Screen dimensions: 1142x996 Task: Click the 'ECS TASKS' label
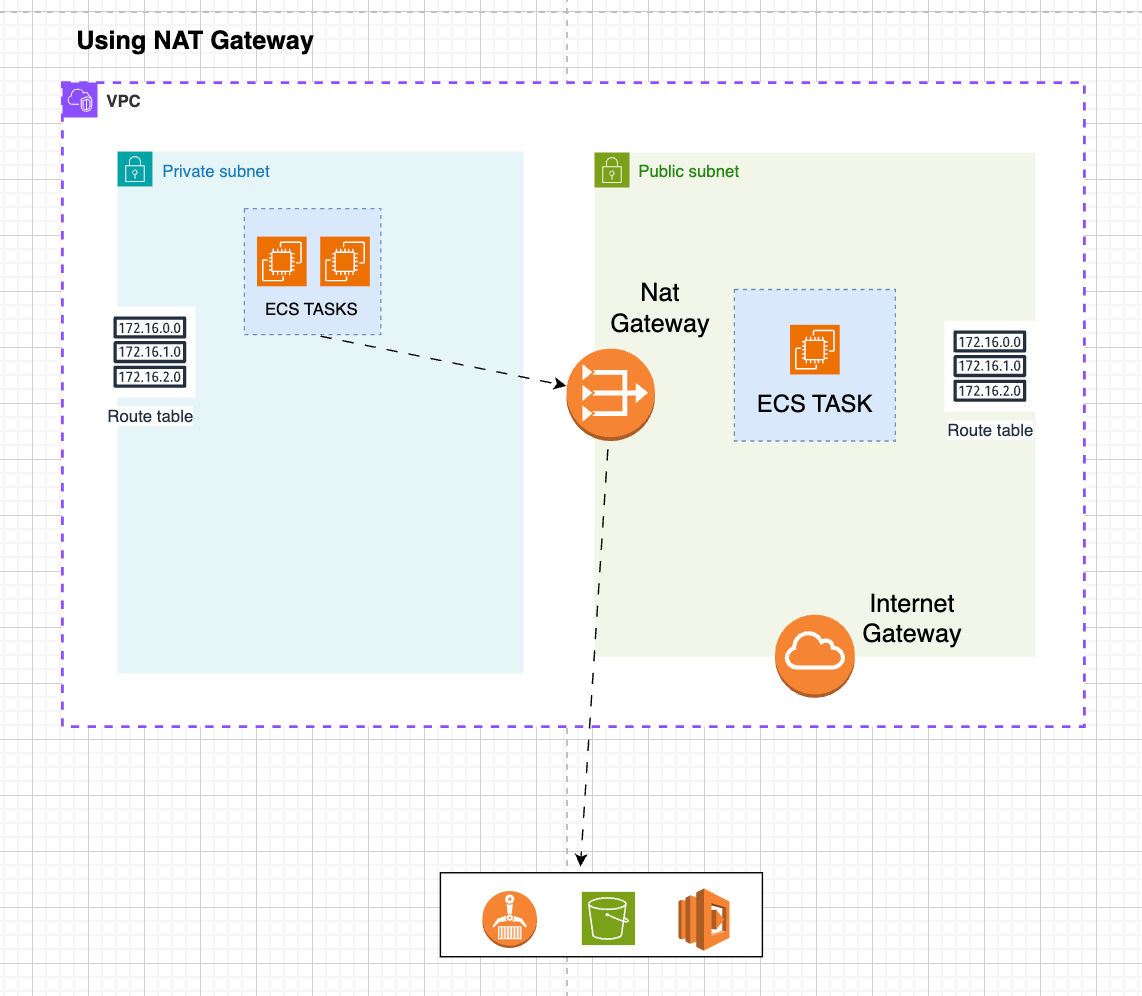click(x=311, y=309)
